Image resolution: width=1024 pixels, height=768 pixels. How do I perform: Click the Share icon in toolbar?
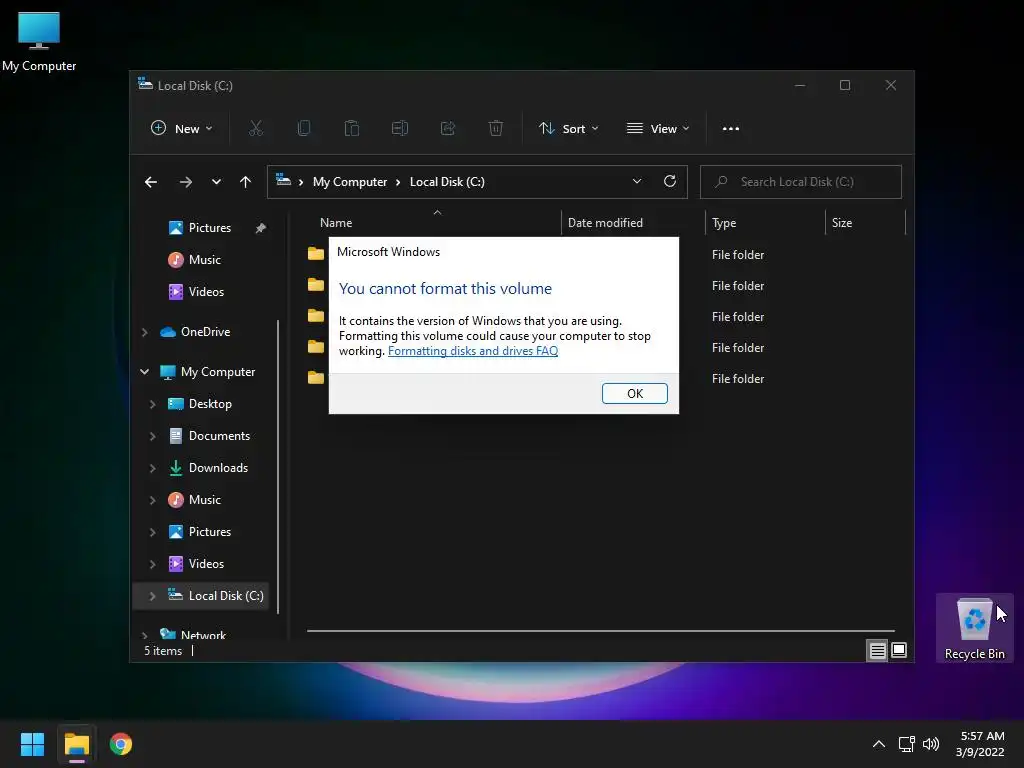[447, 129]
